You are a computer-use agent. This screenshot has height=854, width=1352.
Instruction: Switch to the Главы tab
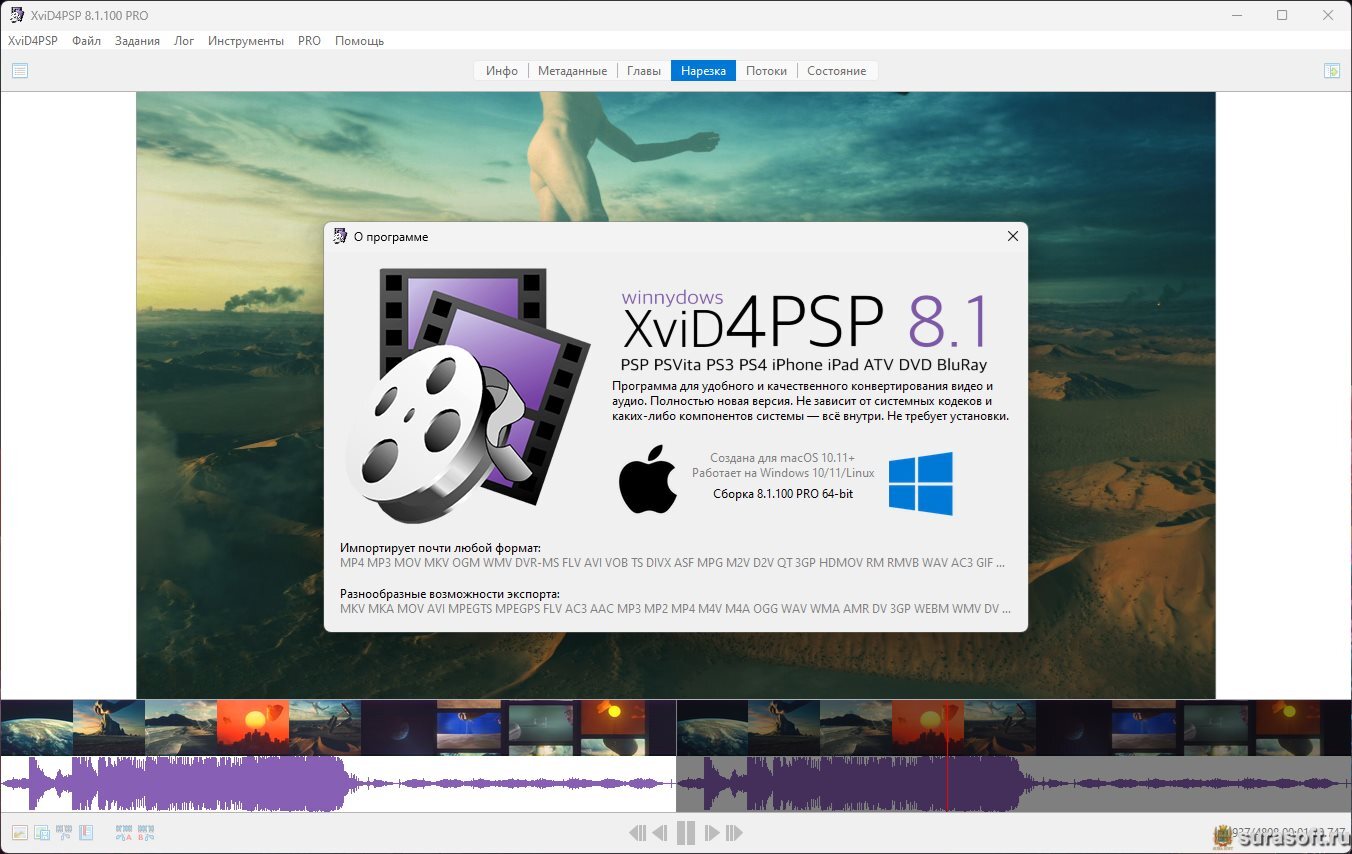644,71
